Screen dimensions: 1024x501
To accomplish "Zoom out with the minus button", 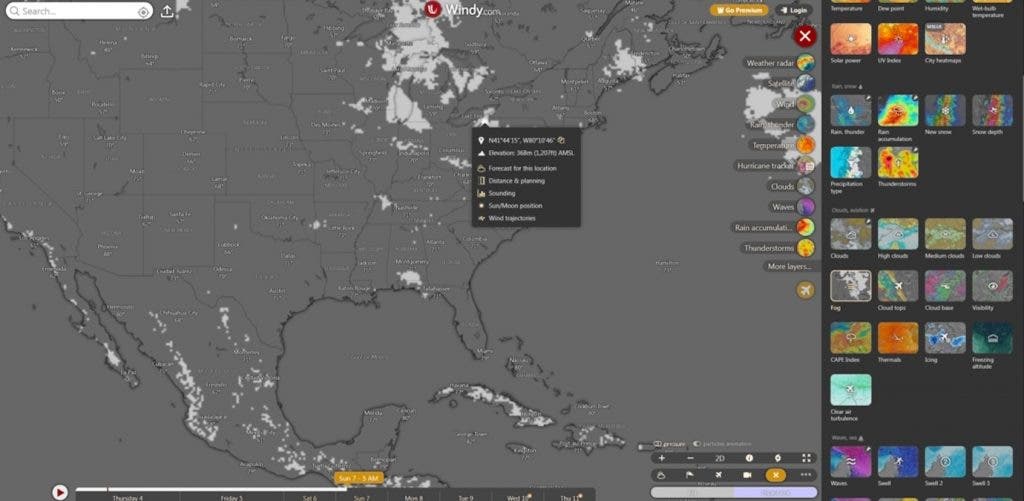I will tap(690, 458).
